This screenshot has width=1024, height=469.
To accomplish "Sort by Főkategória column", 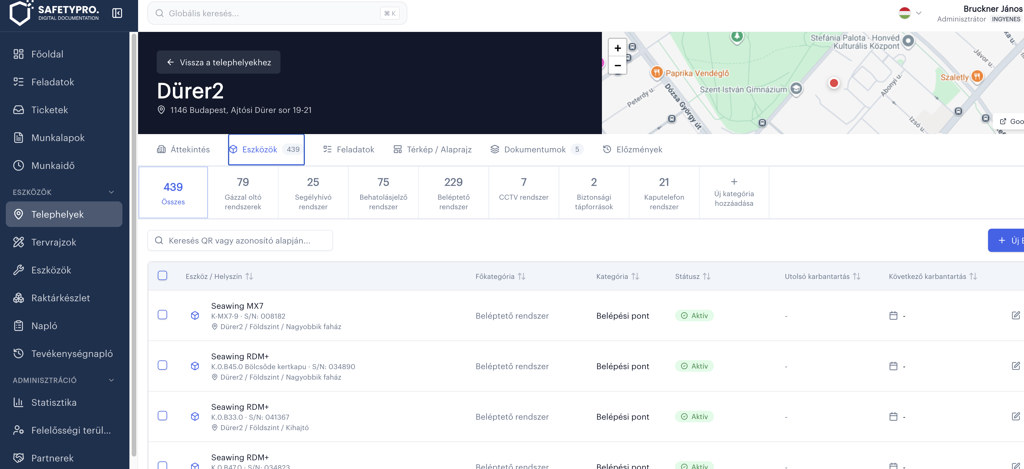I will tap(500, 277).
